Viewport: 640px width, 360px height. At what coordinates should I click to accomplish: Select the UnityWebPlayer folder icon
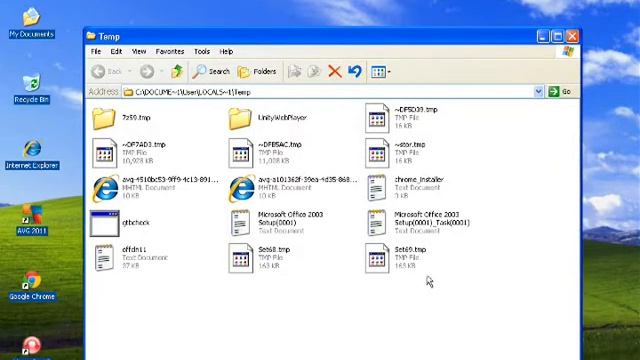point(240,118)
